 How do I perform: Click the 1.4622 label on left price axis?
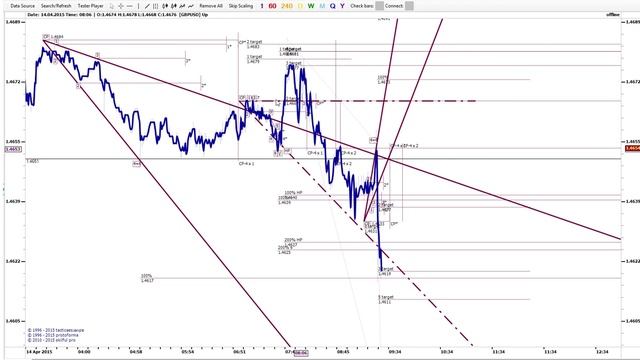(13, 261)
